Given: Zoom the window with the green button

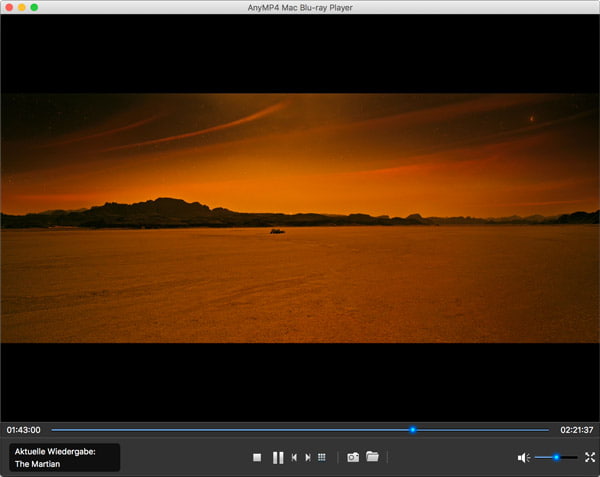Looking at the screenshot, I should coord(34,7).
